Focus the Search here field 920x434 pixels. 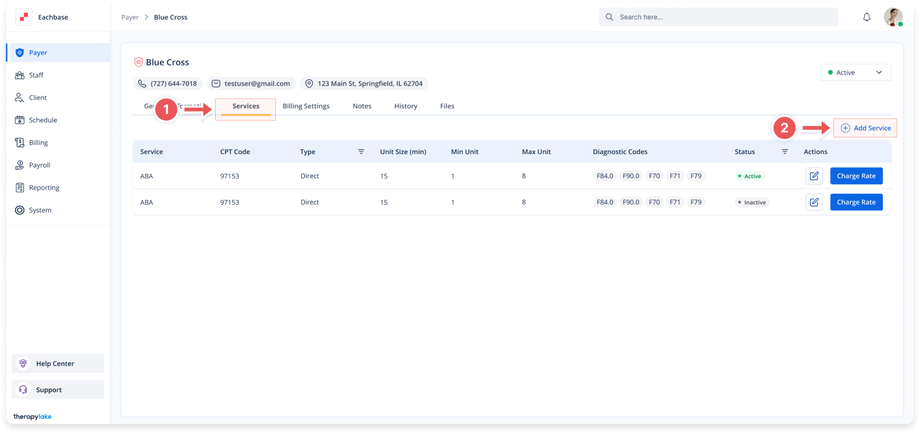pyautogui.click(x=718, y=17)
